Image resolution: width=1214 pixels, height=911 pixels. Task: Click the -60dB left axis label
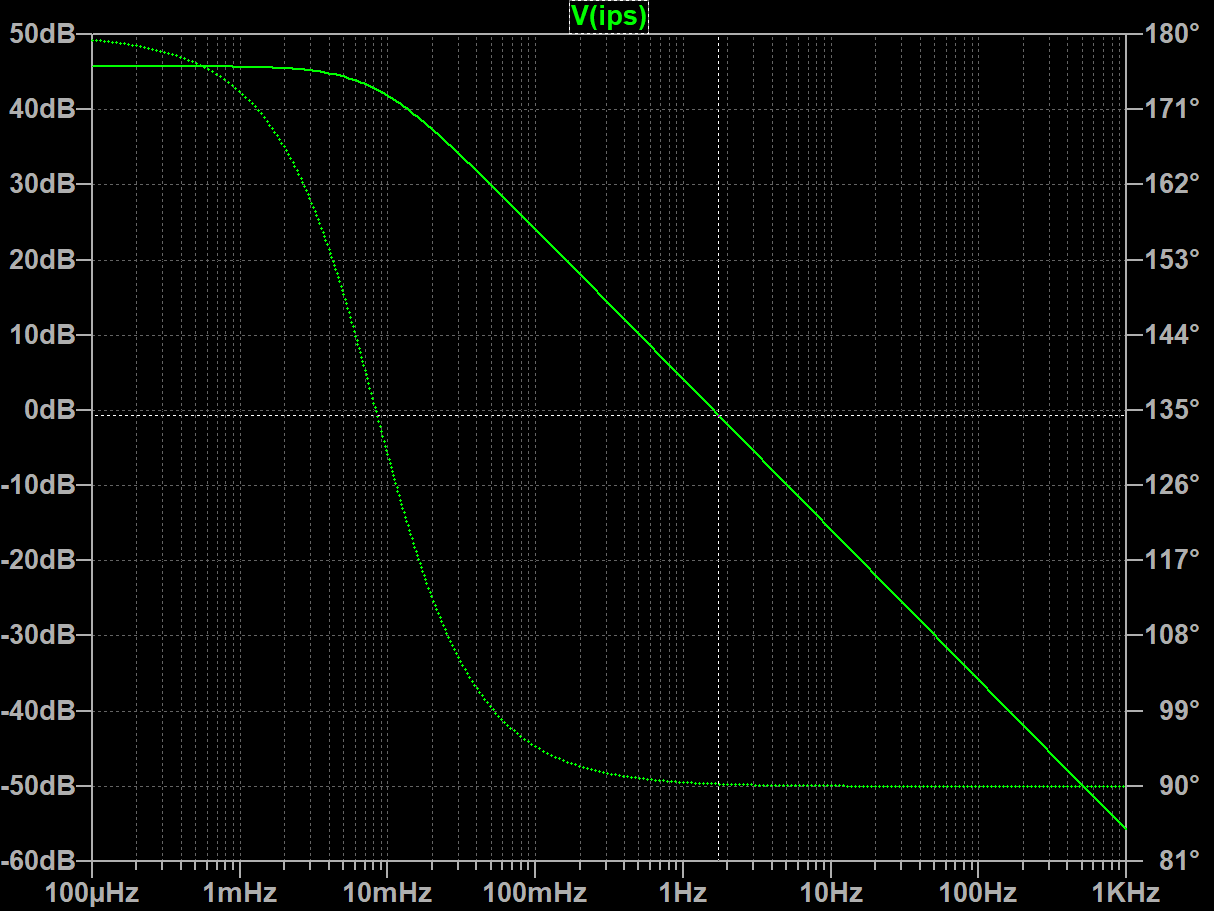(x=39, y=861)
